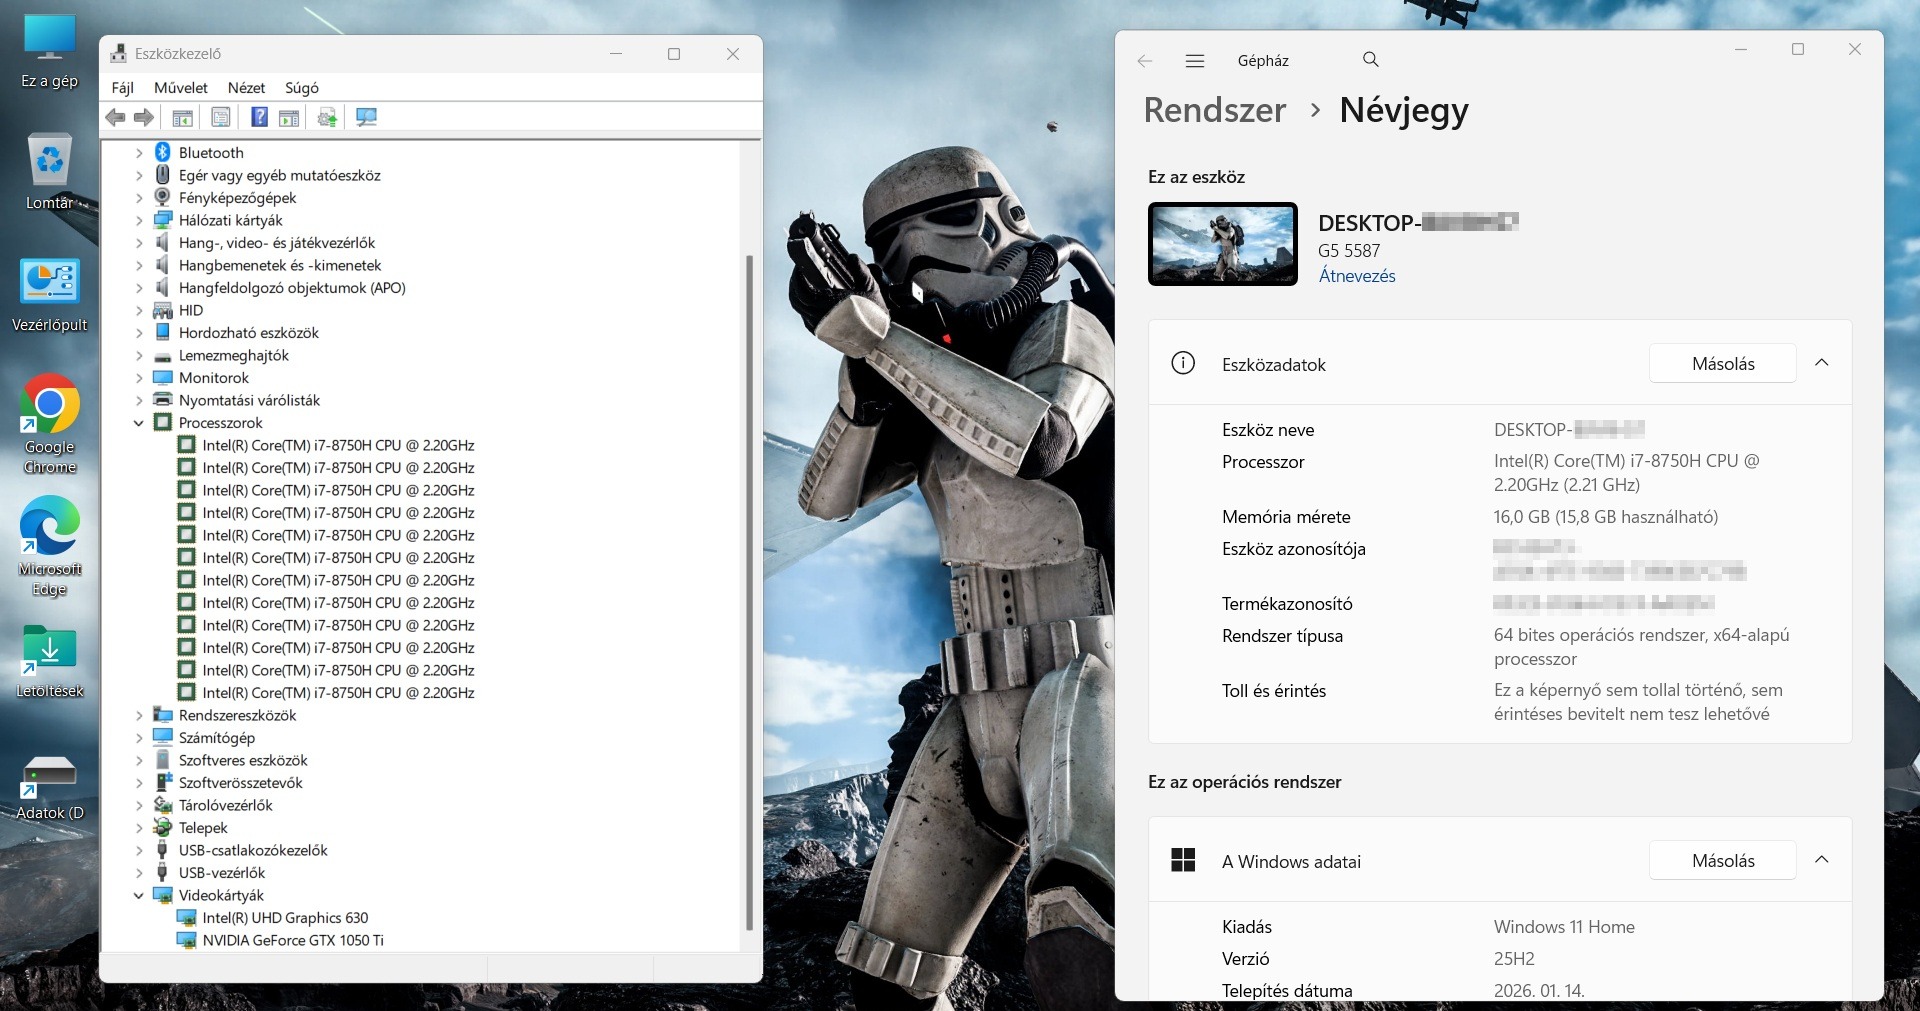Image resolution: width=1920 pixels, height=1011 pixels.
Task: Expand the USB-vezérlők node
Action: click(x=139, y=873)
